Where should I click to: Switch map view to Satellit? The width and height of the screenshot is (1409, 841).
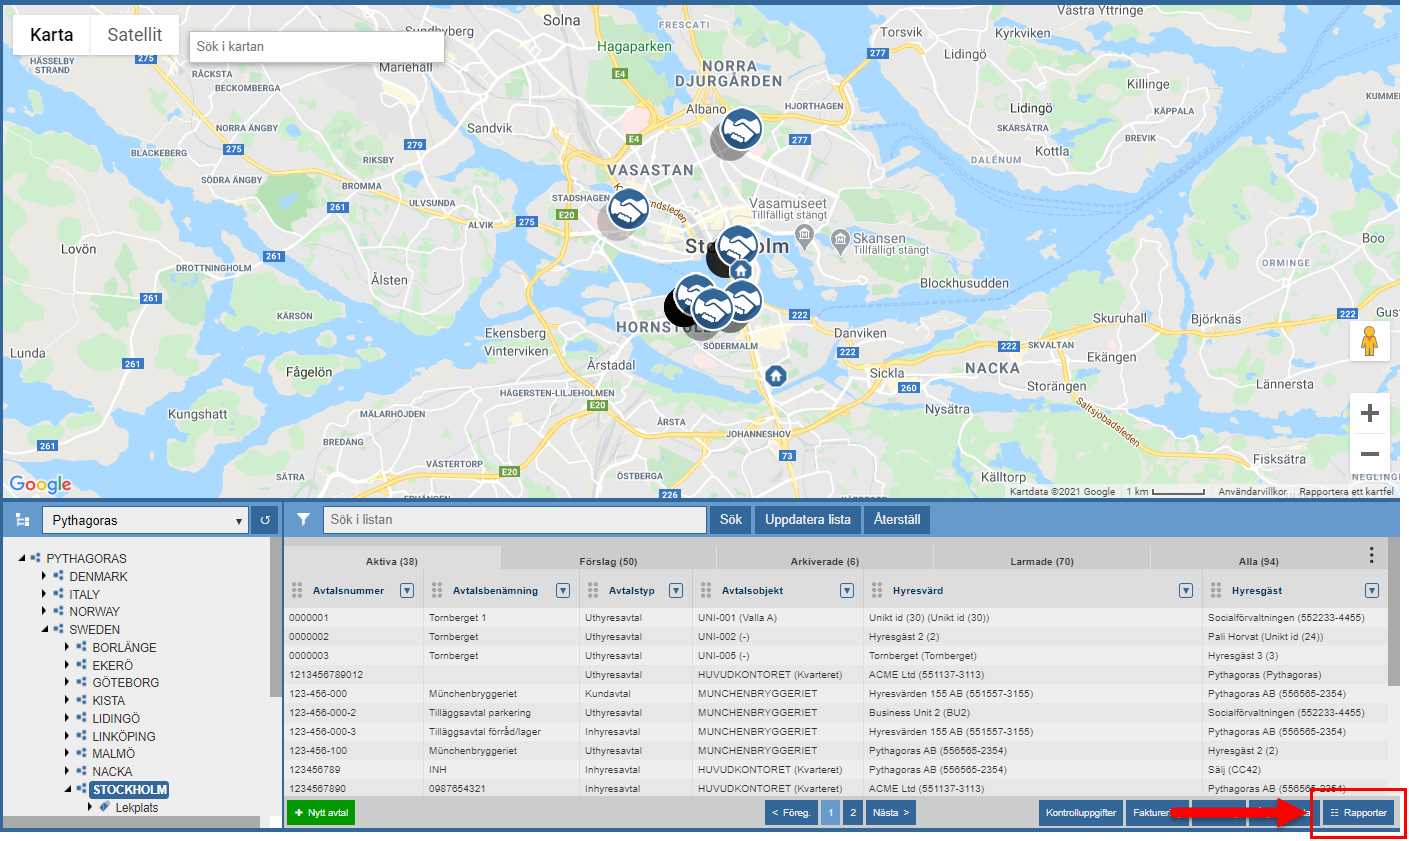pos(134,35)
